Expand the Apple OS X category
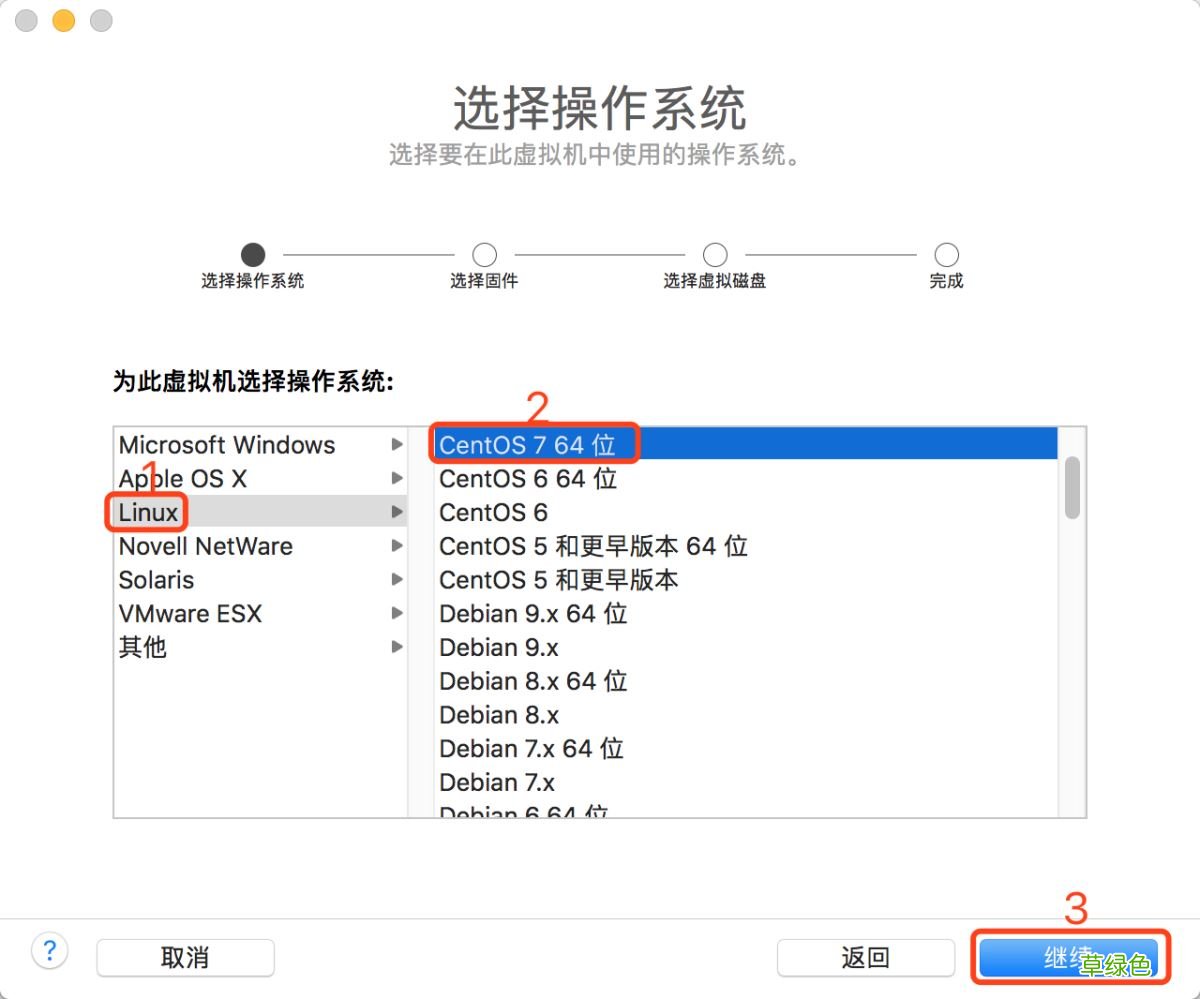 click(397, 478)
